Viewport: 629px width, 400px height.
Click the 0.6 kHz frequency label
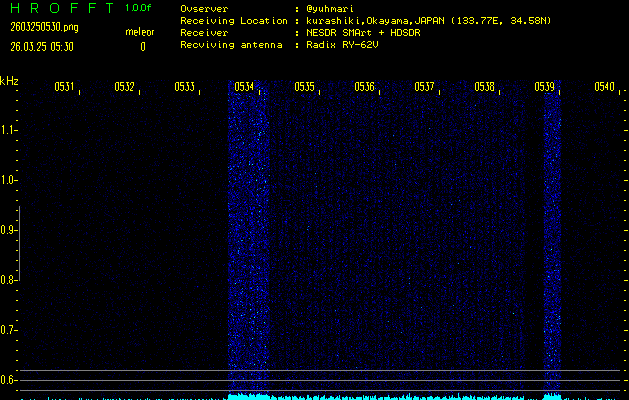(x=9, y=380)
